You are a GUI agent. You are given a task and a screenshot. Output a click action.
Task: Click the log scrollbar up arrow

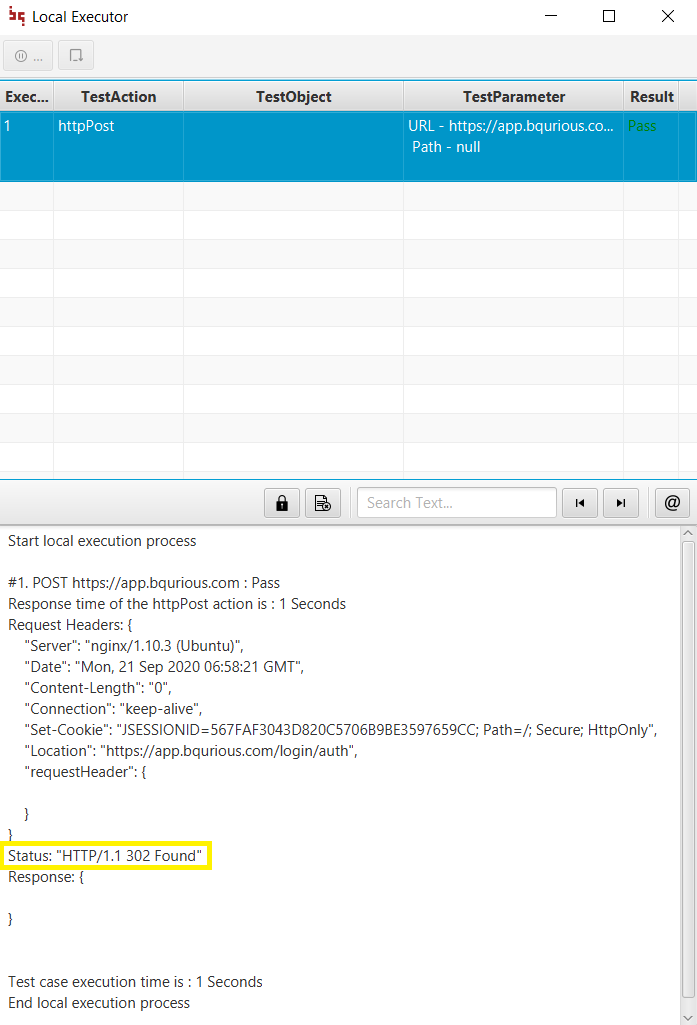688,533
